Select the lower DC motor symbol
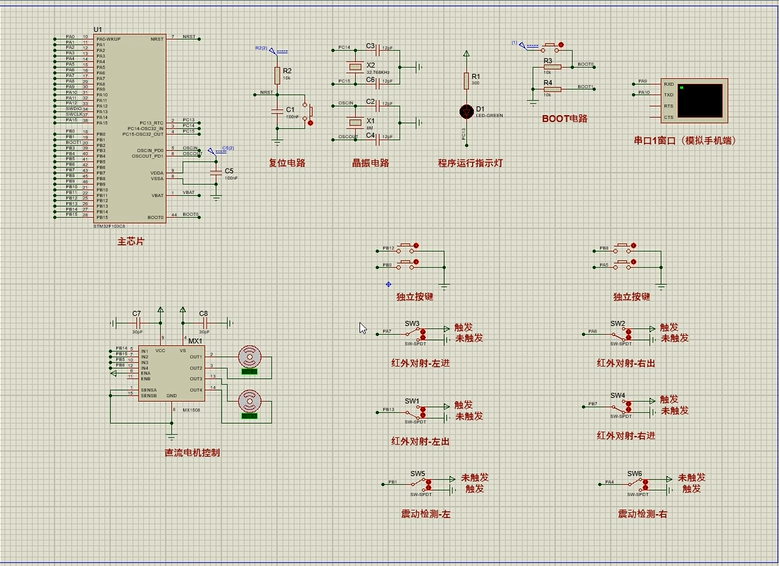Screen dimensions: 779x566 [248, 402]
